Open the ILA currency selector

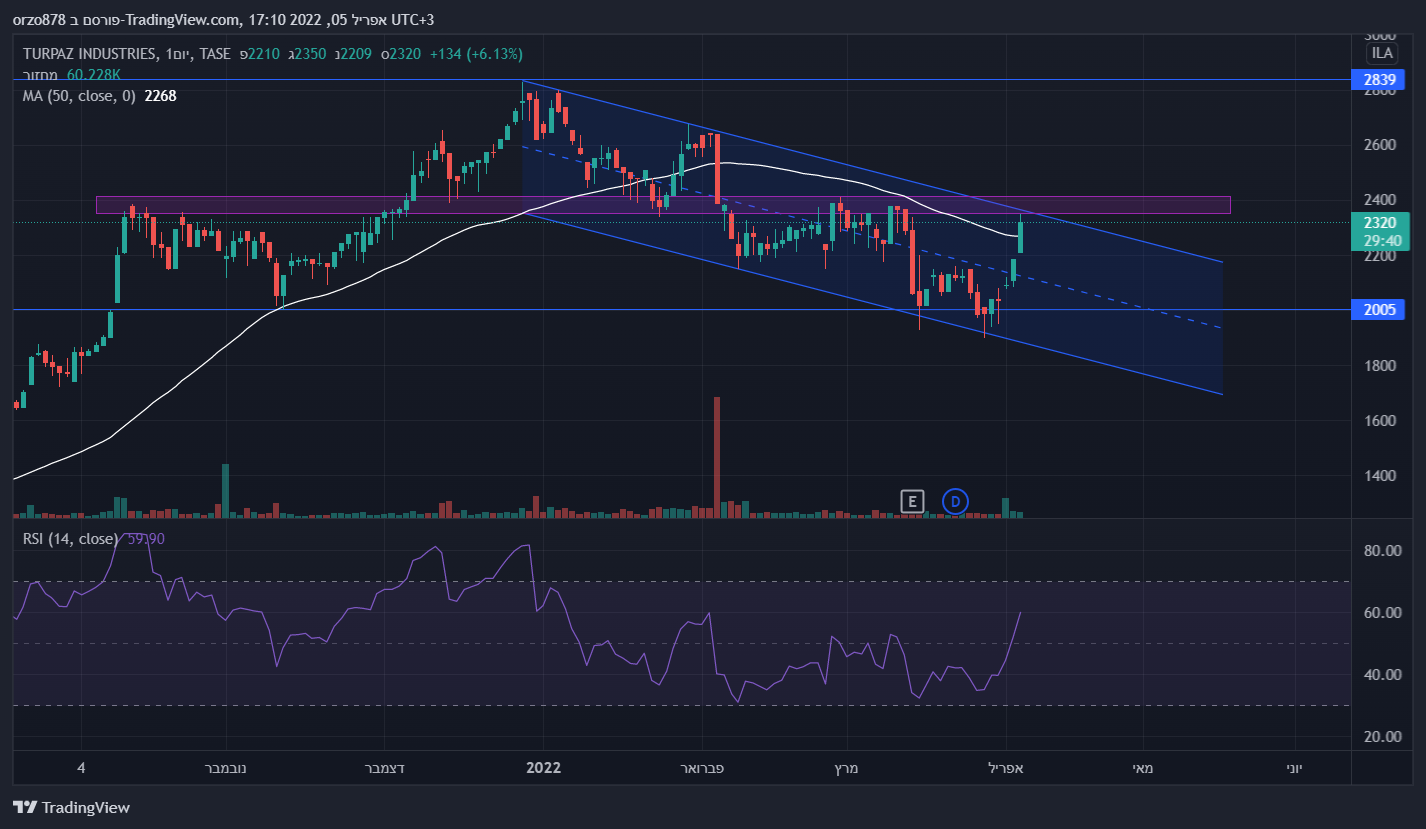coord(1381,53)
